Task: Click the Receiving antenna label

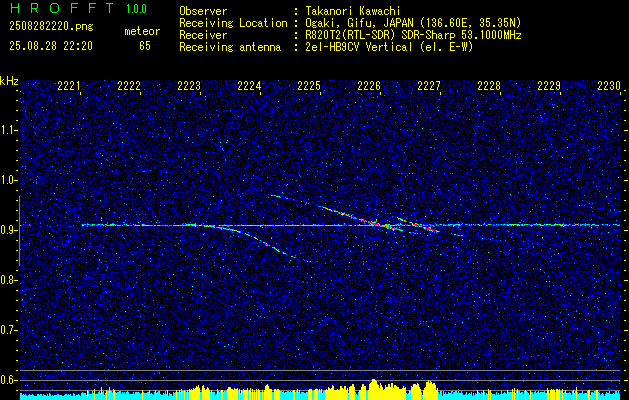Action: 230,47
